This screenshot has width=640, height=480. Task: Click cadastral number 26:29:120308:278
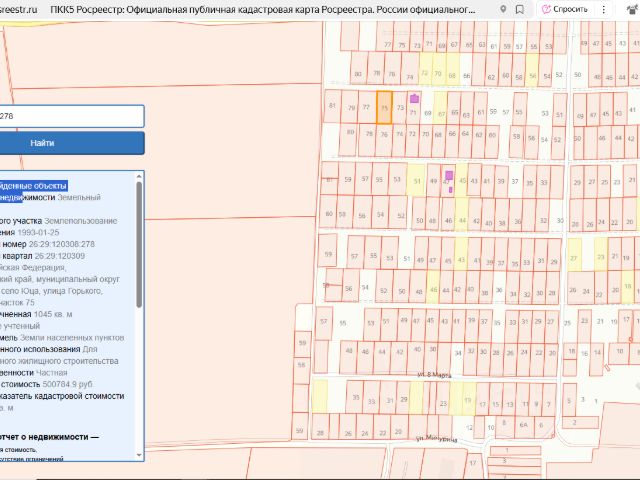[x=62, y=244]
